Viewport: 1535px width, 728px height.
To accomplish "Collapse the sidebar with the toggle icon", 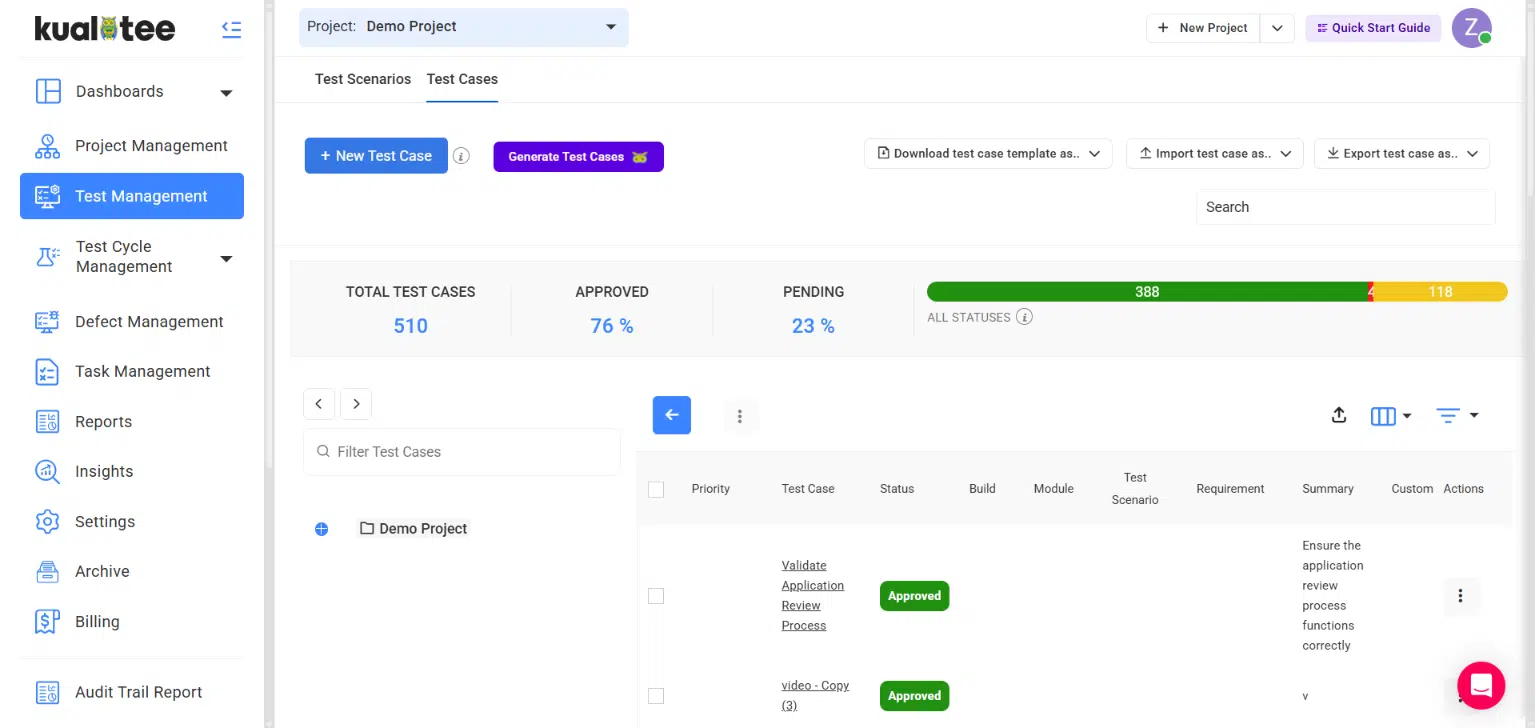I will [x=231, y=29].
